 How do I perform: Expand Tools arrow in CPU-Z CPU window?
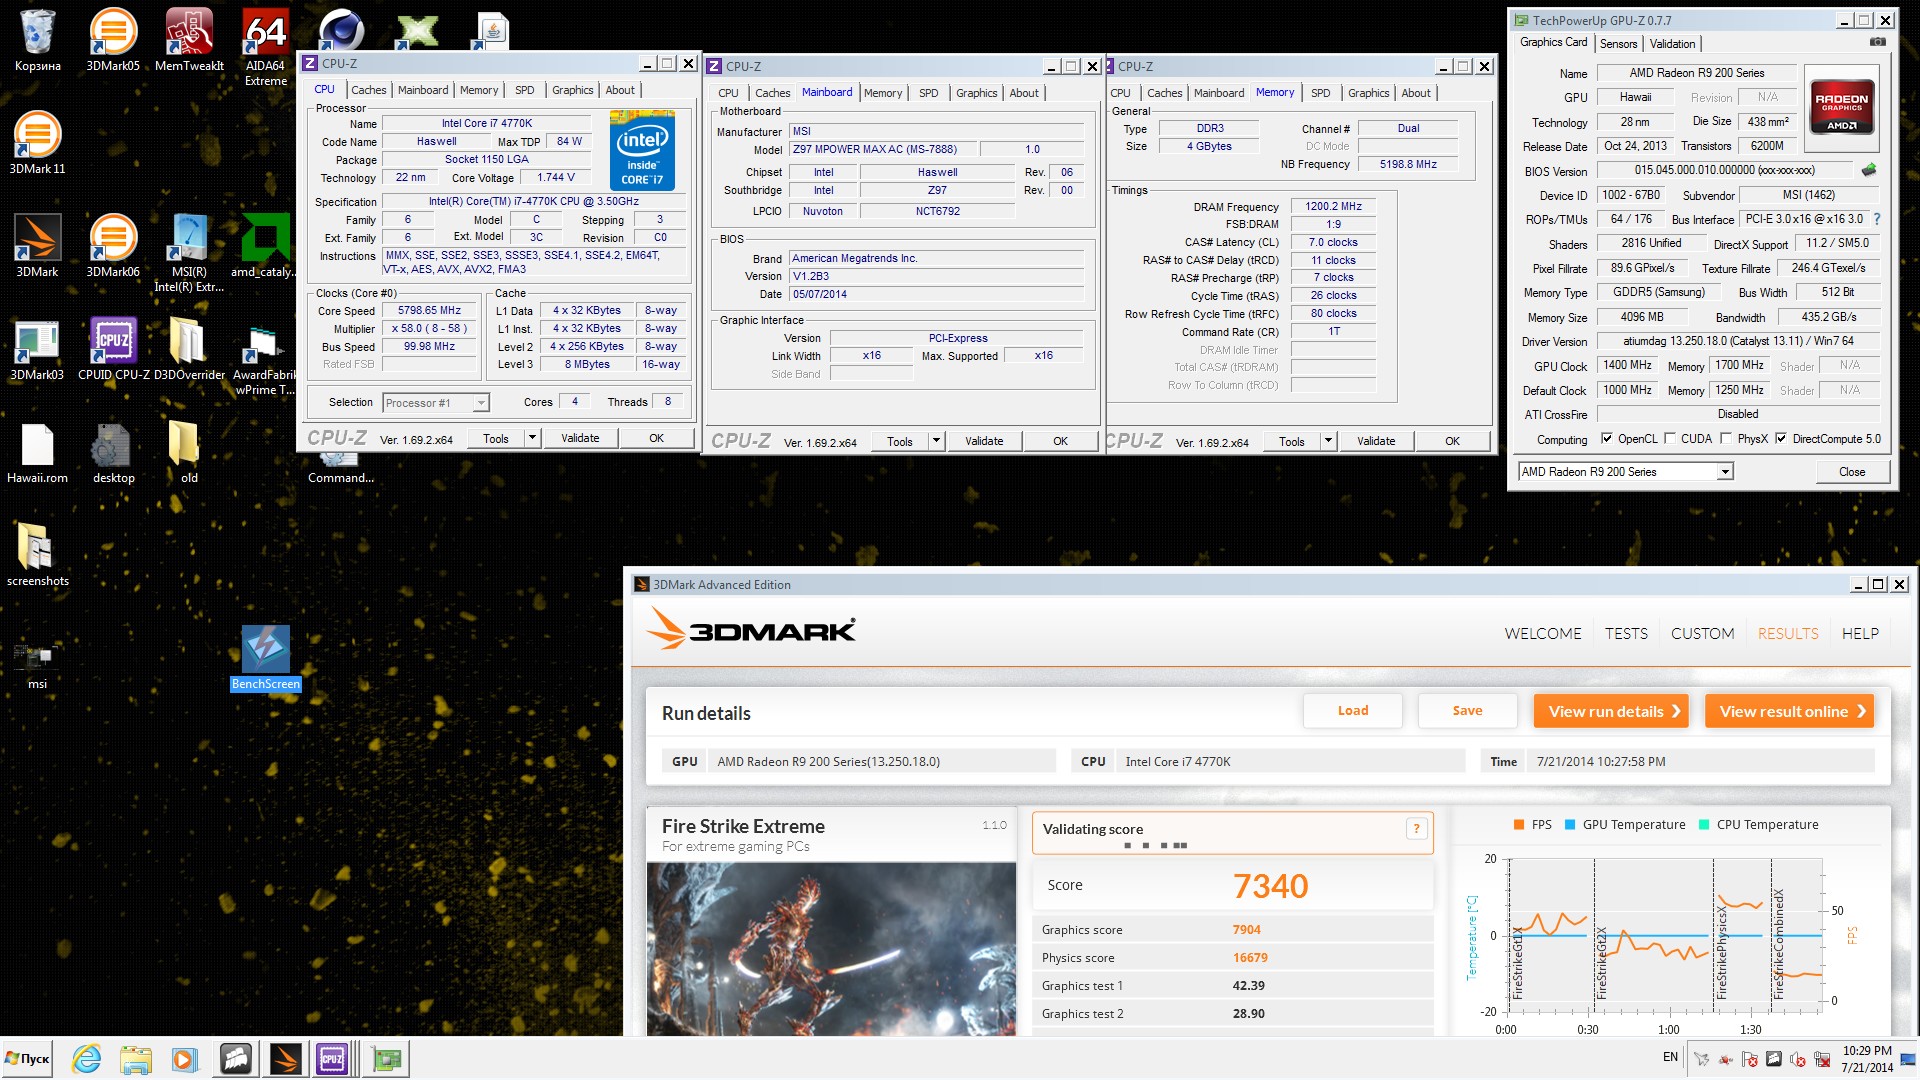pyautogui.click(x=532, y=438)
